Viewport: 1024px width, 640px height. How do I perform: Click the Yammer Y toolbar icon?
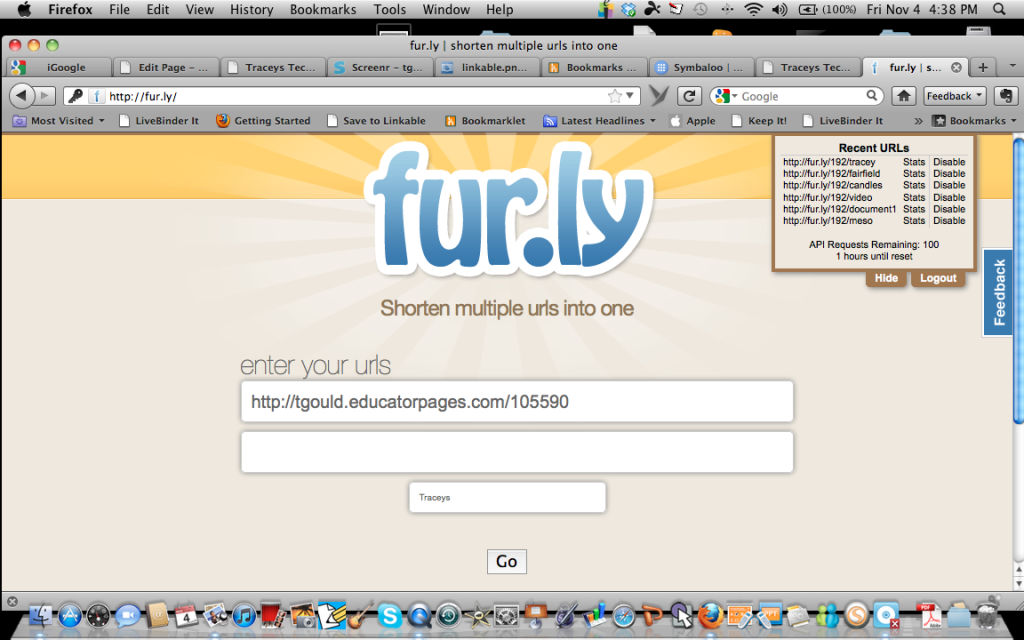[658, 96]
